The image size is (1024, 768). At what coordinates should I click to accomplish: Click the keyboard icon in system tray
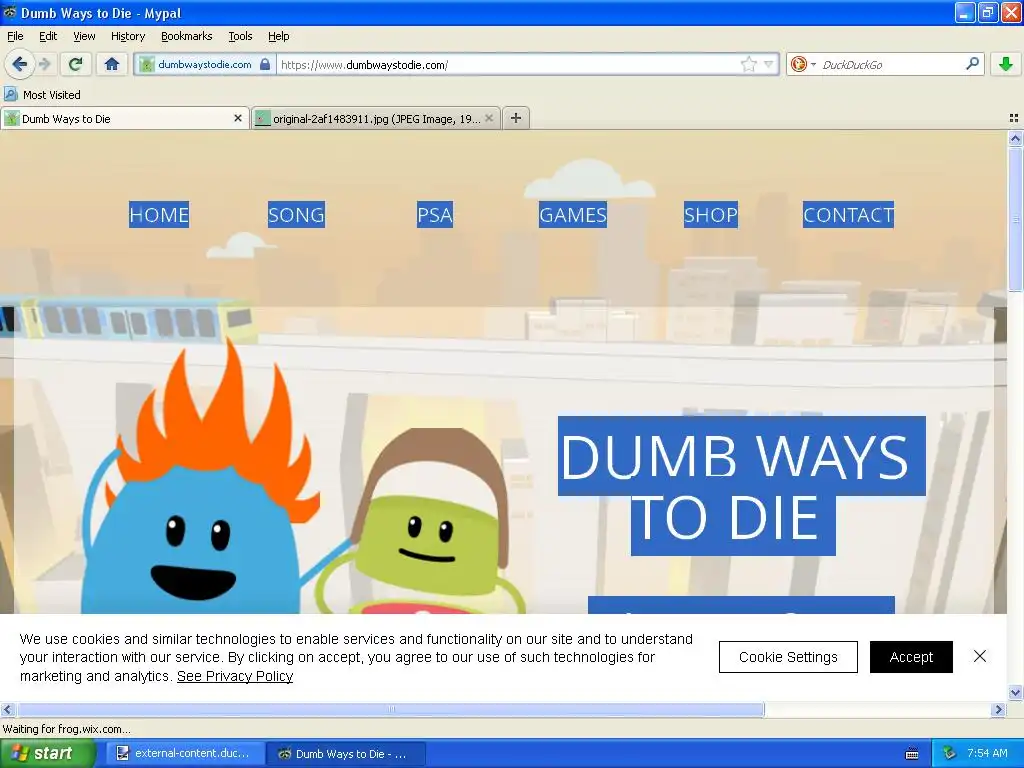point(912,754)
